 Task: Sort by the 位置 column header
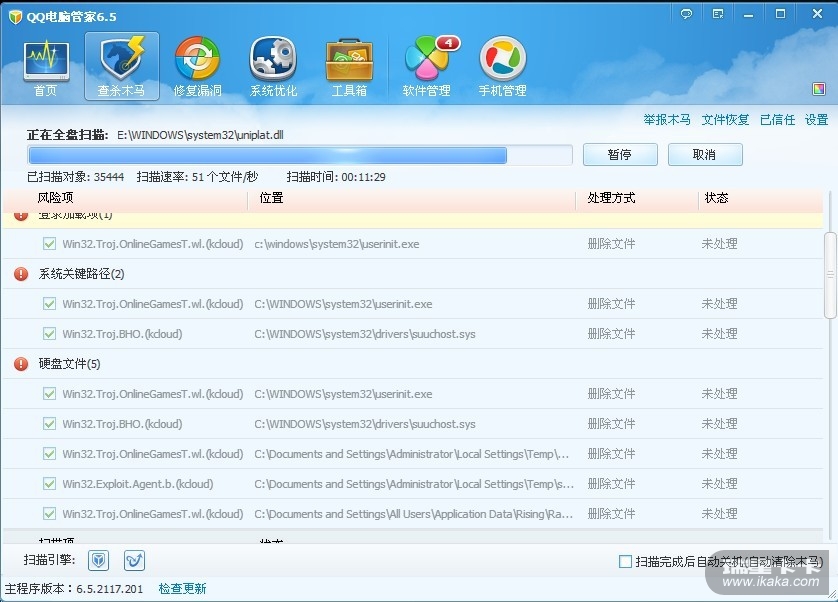click(271, 198)
